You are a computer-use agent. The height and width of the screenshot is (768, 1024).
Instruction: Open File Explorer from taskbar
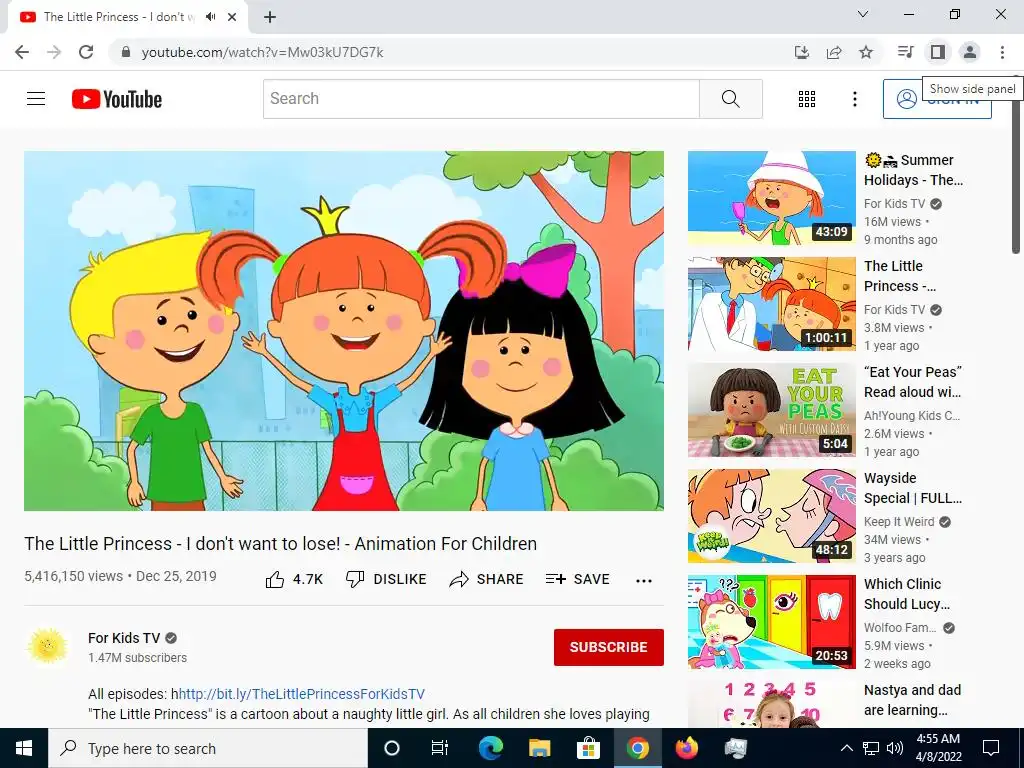pyautogui.click(x=539, y=748)
